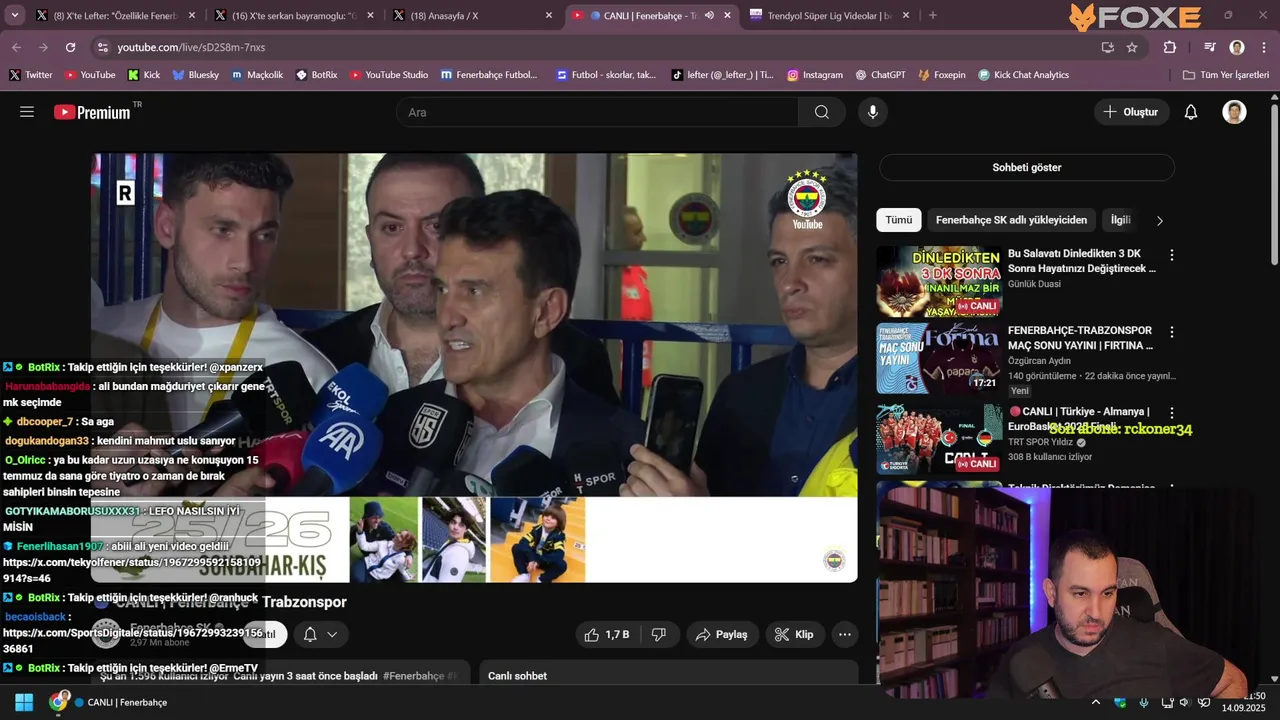
Task: Click install app icon in address bar
Action: (x=1108, y=47)
